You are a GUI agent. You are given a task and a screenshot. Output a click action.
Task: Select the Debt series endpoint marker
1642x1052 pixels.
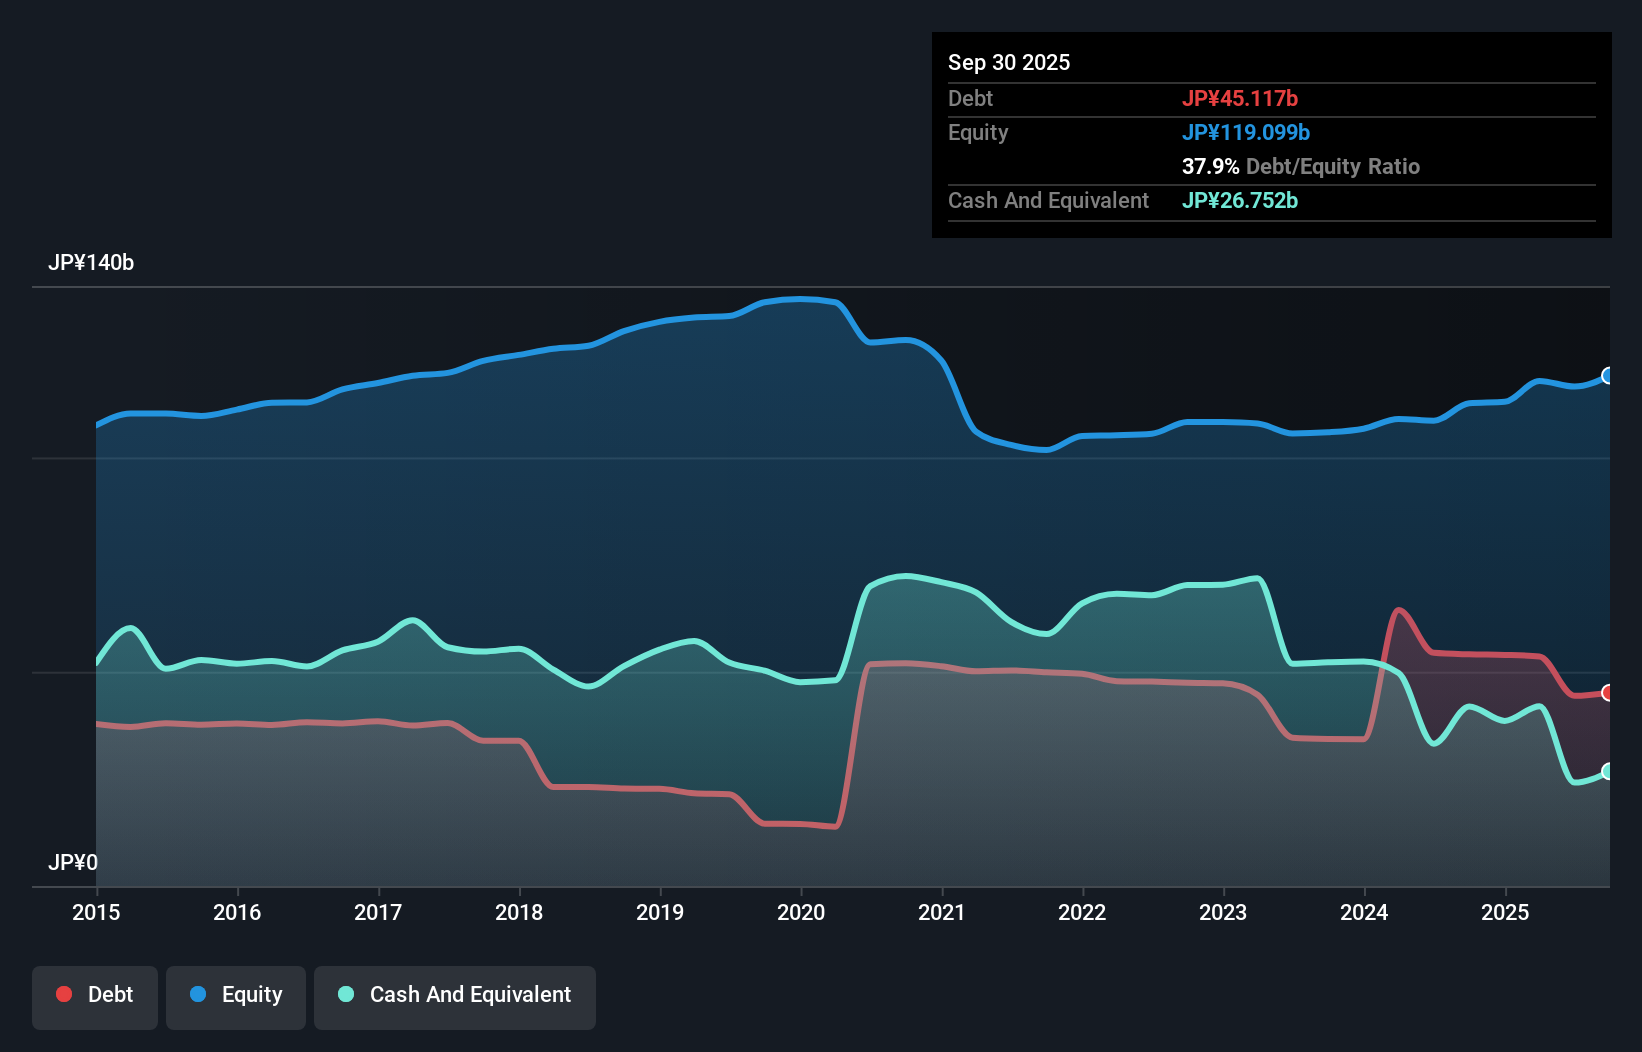1607,691
